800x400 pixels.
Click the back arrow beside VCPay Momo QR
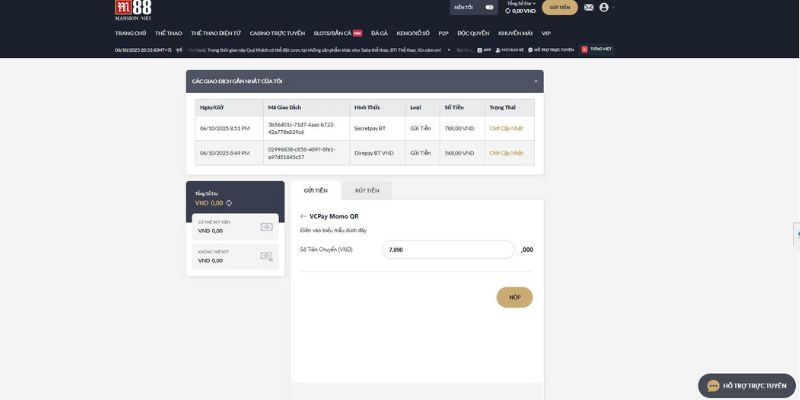coord(303,216)
